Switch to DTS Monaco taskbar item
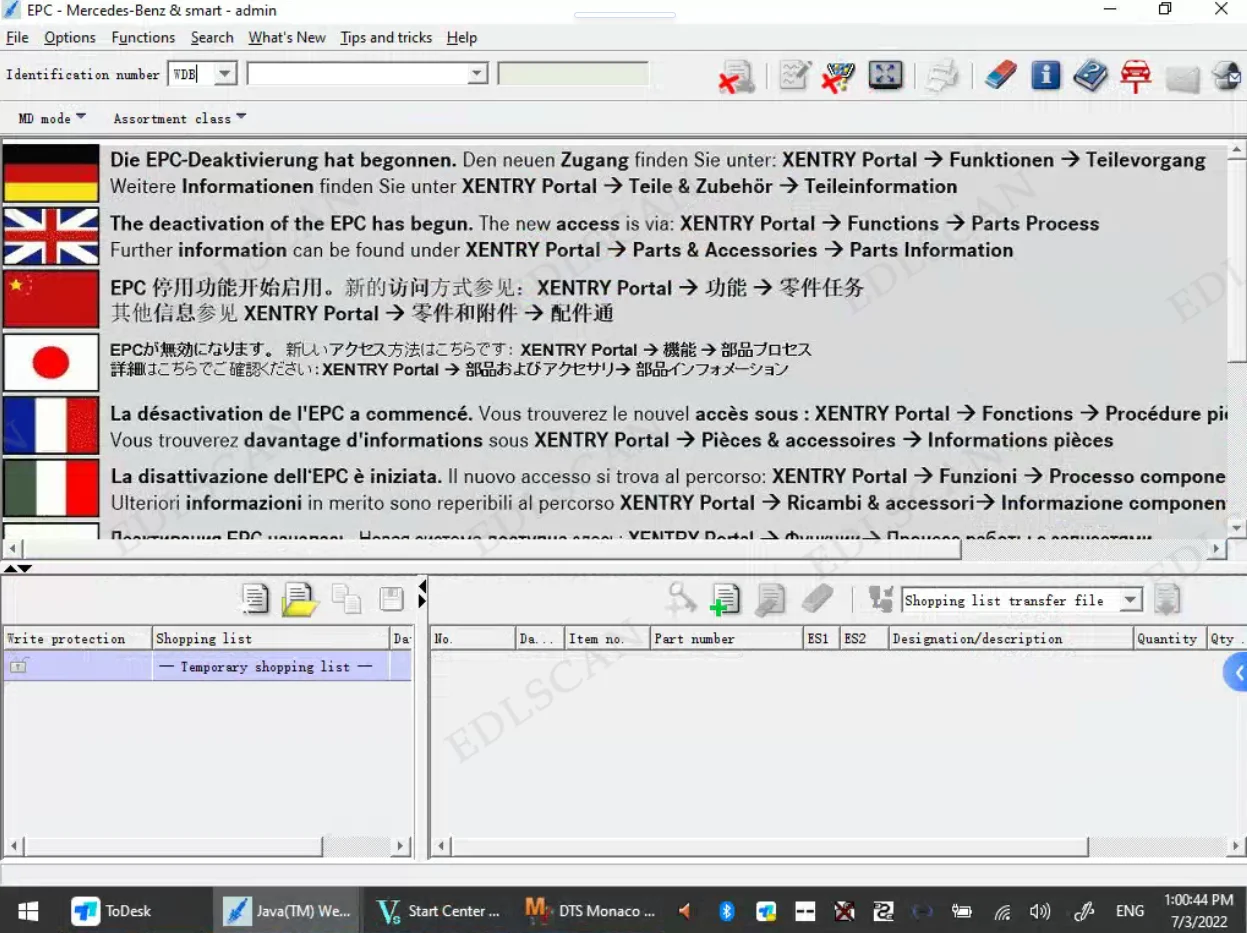The image size is (1247, 933). (590, 911)
